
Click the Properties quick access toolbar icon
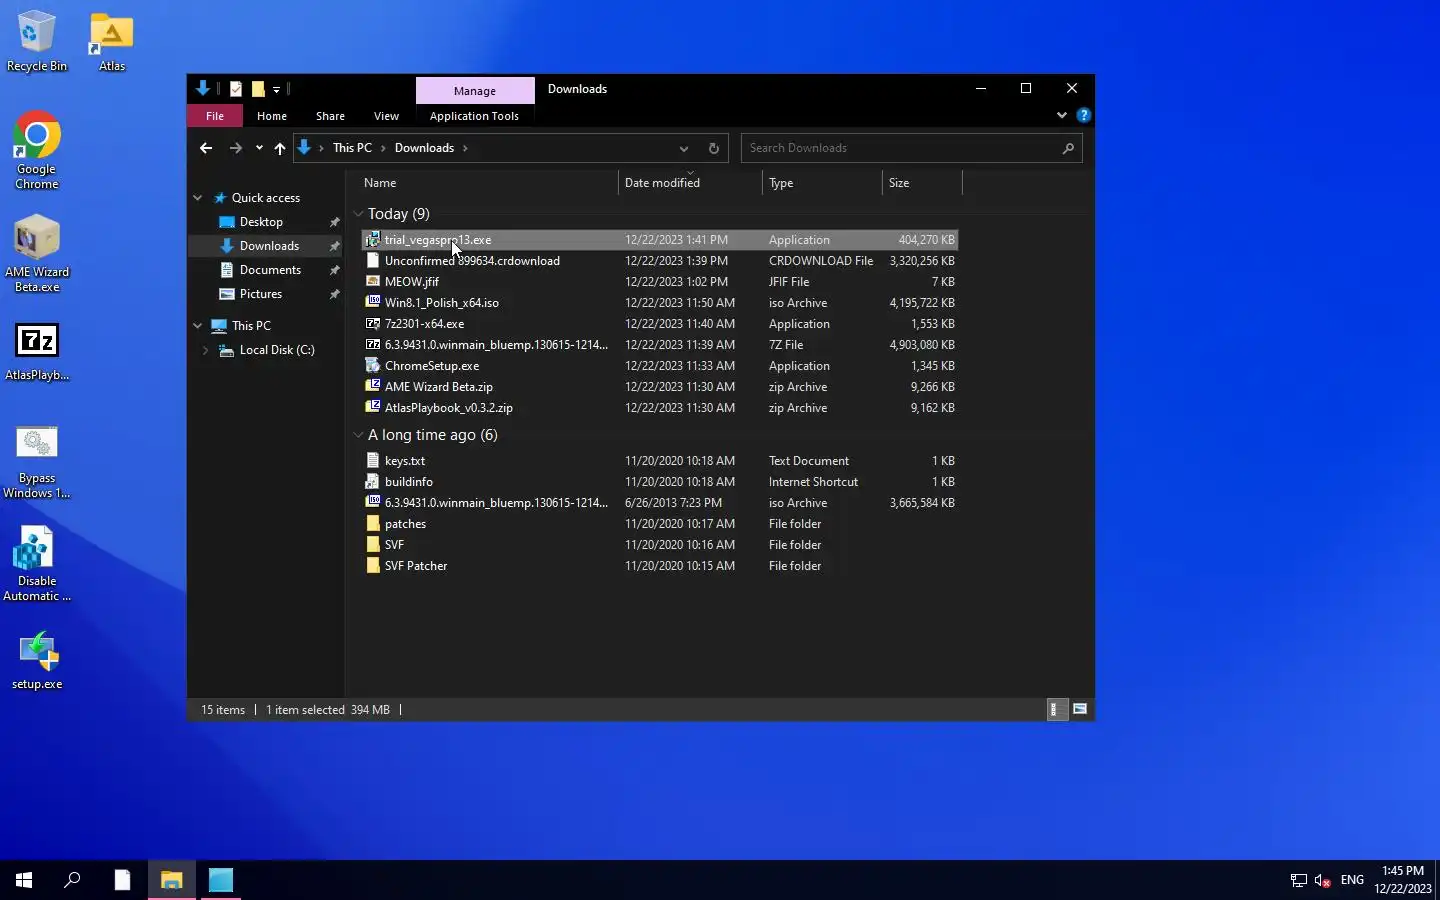tap(236, 89)
